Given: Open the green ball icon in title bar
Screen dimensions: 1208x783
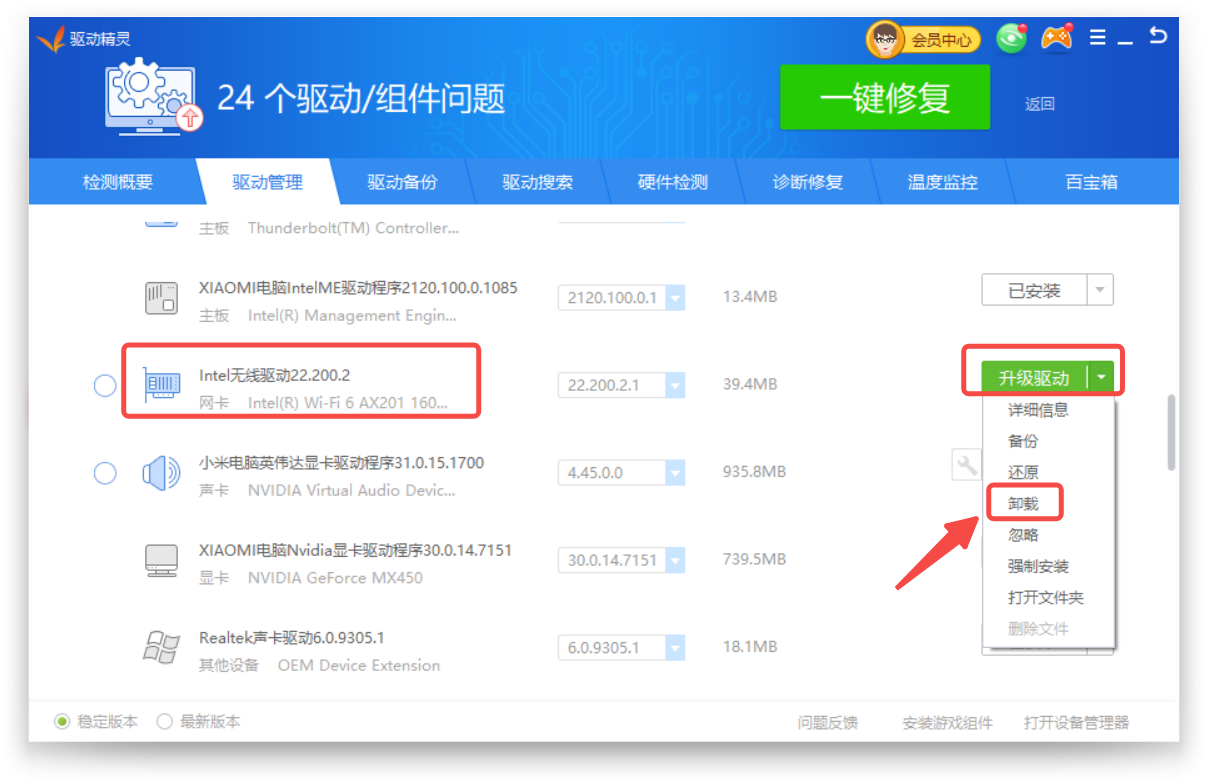Looking at the screenshot, I should point(1012,39).
